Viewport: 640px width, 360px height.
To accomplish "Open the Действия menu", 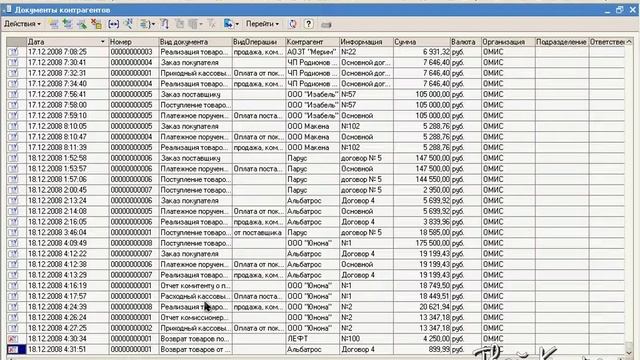I will pyautogui.click(x=22, y=24).
